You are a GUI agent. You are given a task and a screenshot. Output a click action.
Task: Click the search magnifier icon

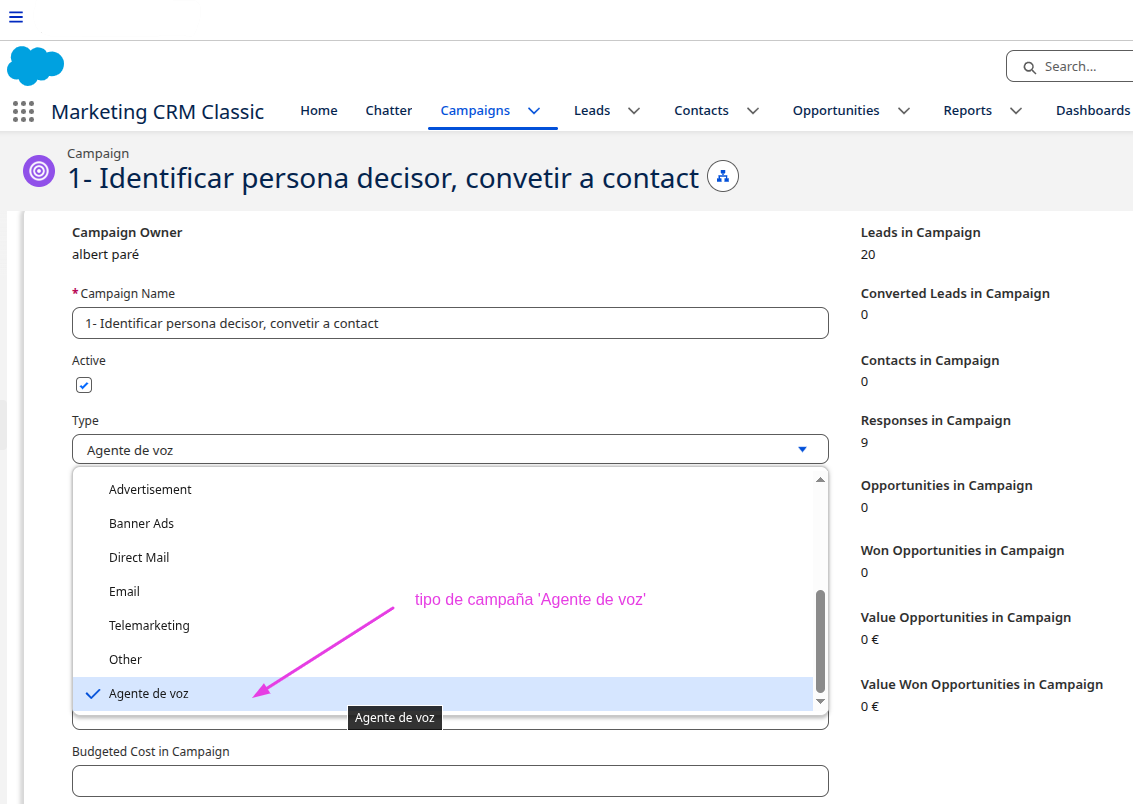pyautogui.click(x=1030, y=67)
